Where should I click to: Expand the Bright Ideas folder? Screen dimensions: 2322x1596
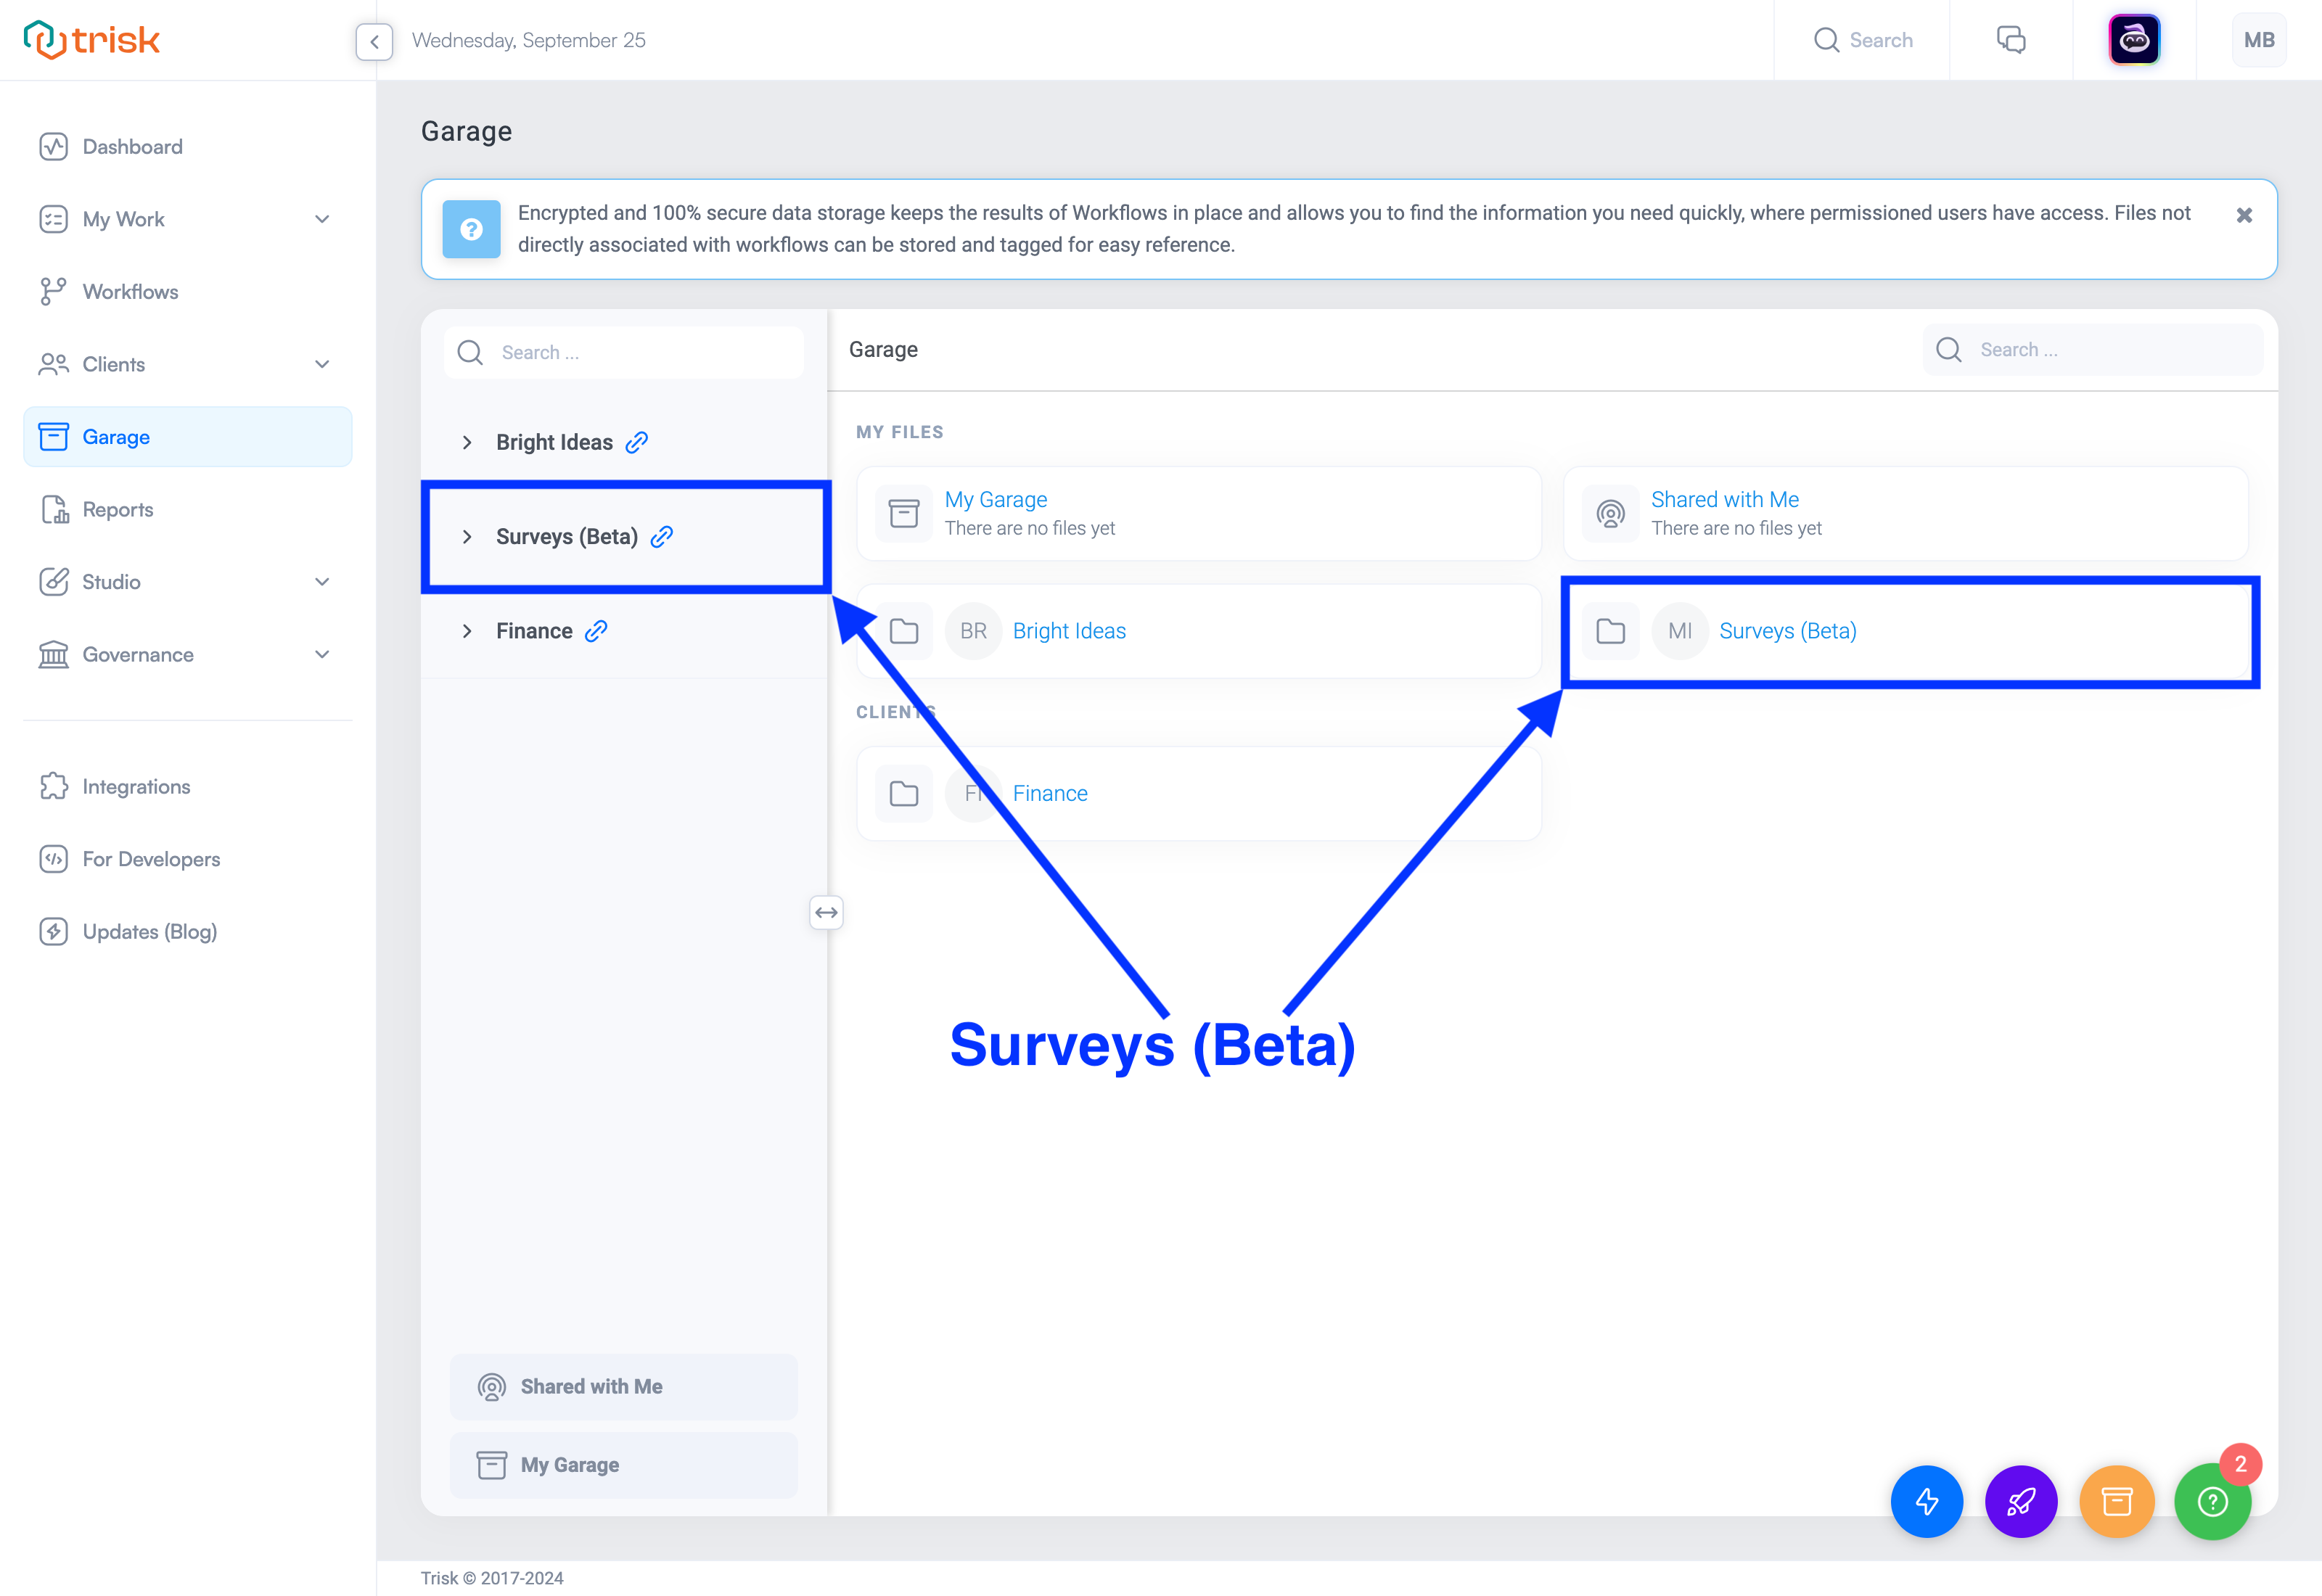467,441
